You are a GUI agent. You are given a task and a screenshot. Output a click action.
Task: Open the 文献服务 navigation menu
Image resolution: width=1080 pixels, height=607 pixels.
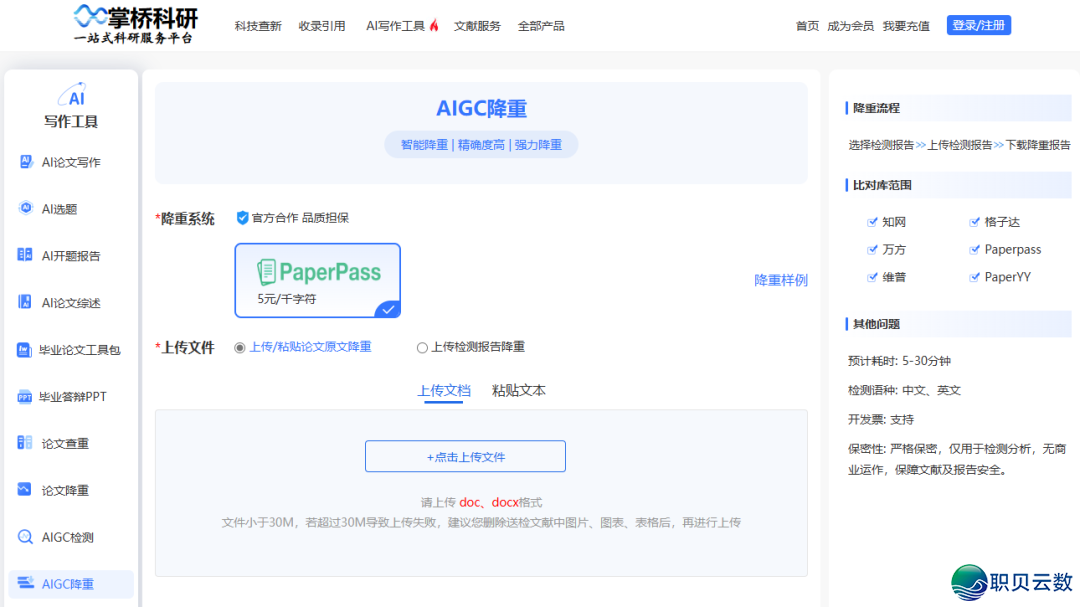[x=477, y=26]
